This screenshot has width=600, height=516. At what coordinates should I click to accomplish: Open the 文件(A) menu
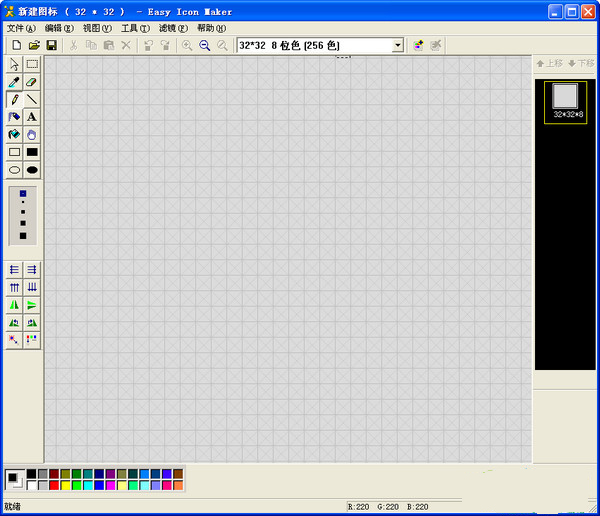(21, 28)
